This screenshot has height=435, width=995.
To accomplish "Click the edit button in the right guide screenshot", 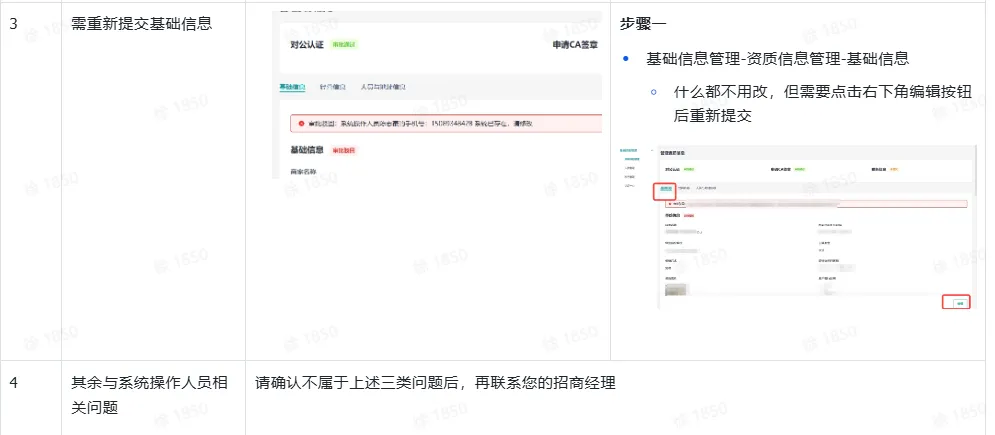I will tap(960, 304).
